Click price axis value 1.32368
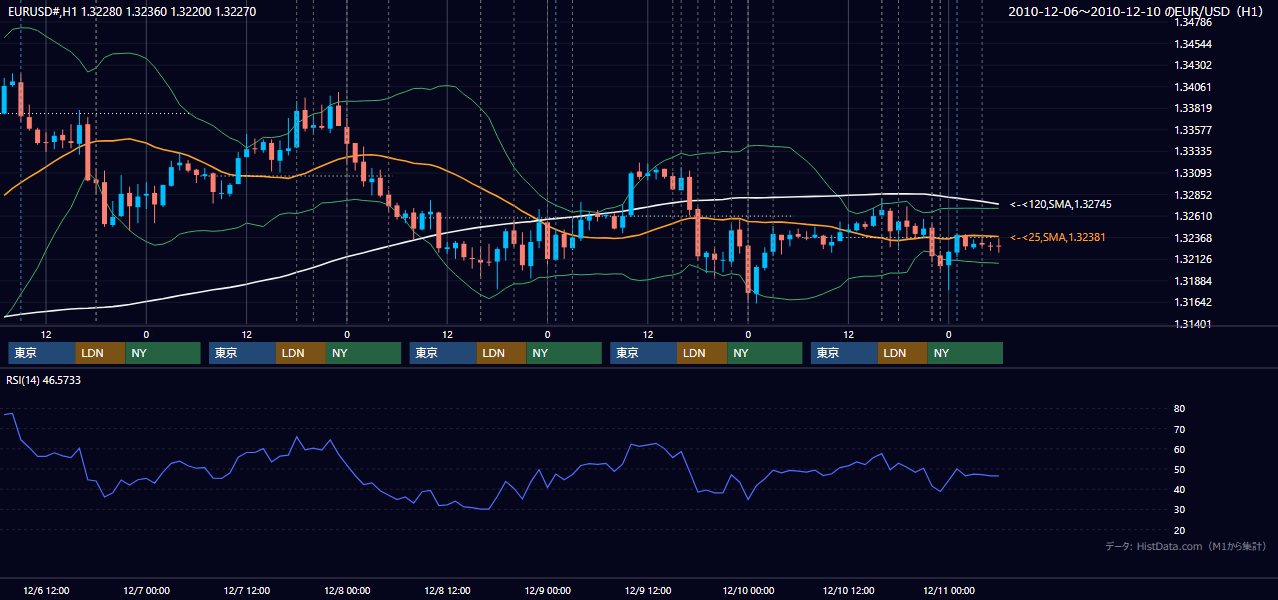Screen dimensions: 1278x600 1193,238
